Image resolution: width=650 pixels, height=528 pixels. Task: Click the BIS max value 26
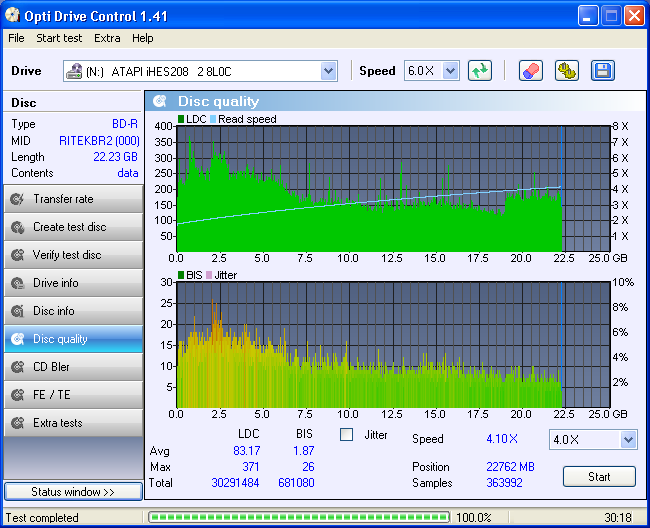coord(308,467)
